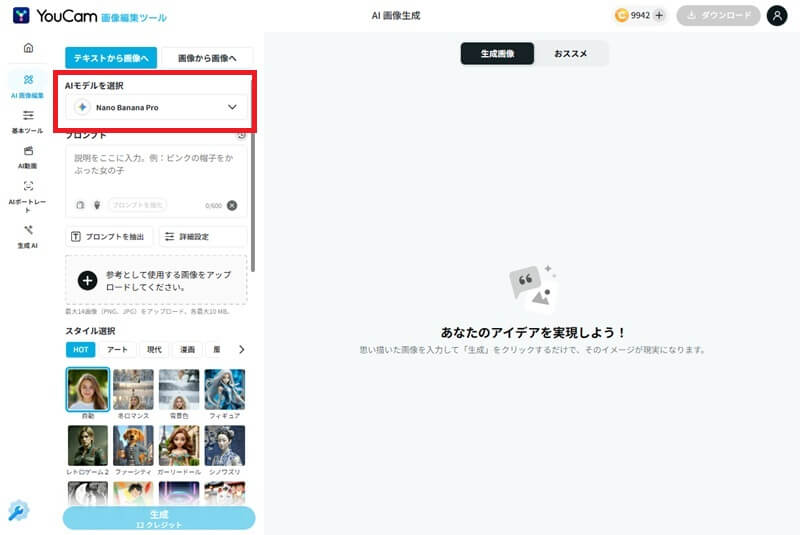Open AIポートレート from the sidebar
This screenshot has width=800, height=535.
click(27, 192)
